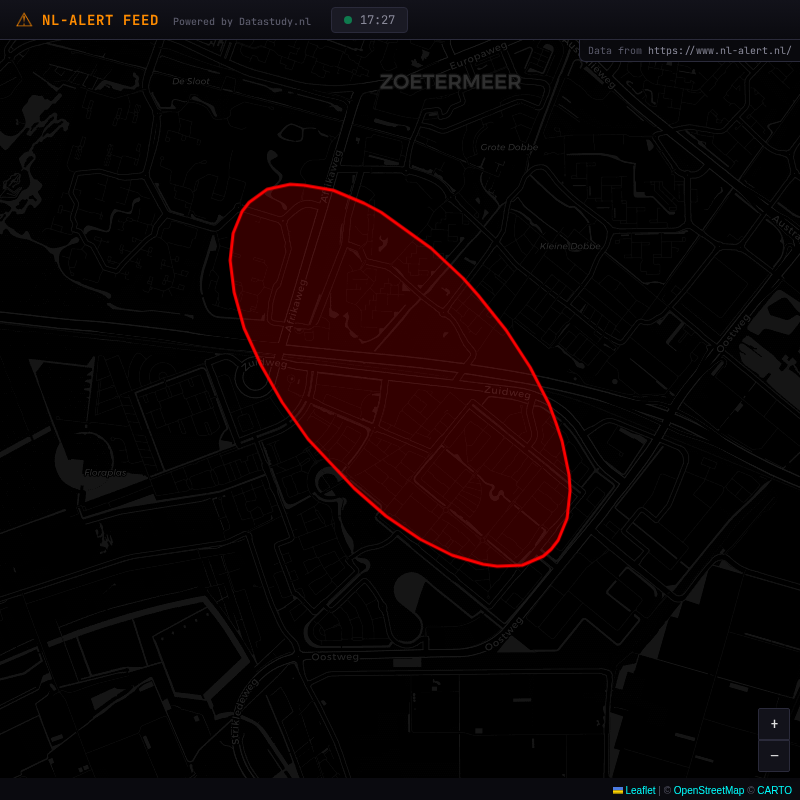The height and width of the screenshot is (800, 800).
Task: Click the Europaweg street label
Action: point(479,56)
